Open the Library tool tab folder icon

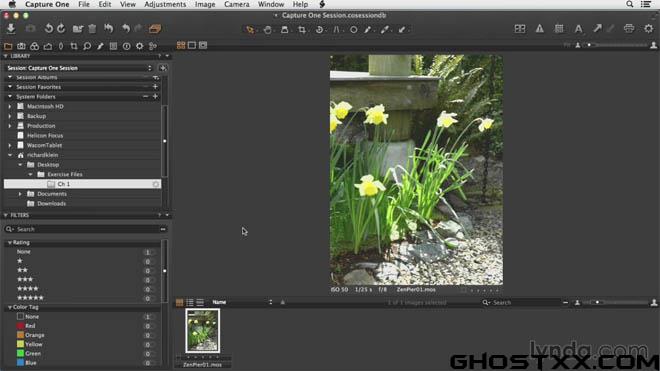8,46
